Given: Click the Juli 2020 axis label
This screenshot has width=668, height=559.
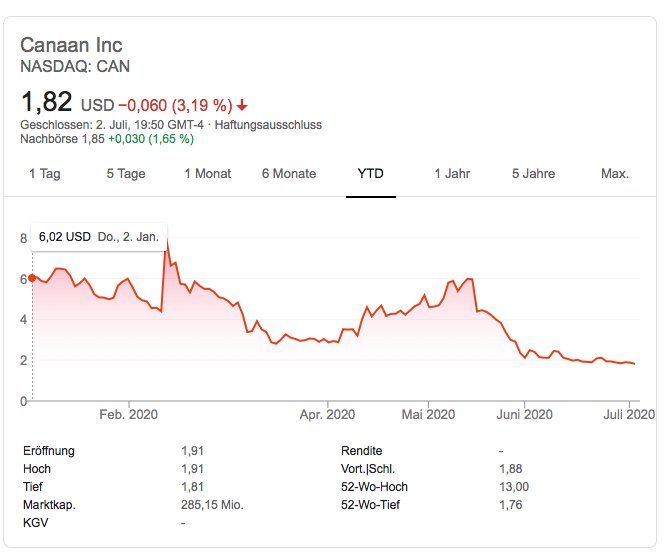Looking at the screenshot, I should point(627,415).
